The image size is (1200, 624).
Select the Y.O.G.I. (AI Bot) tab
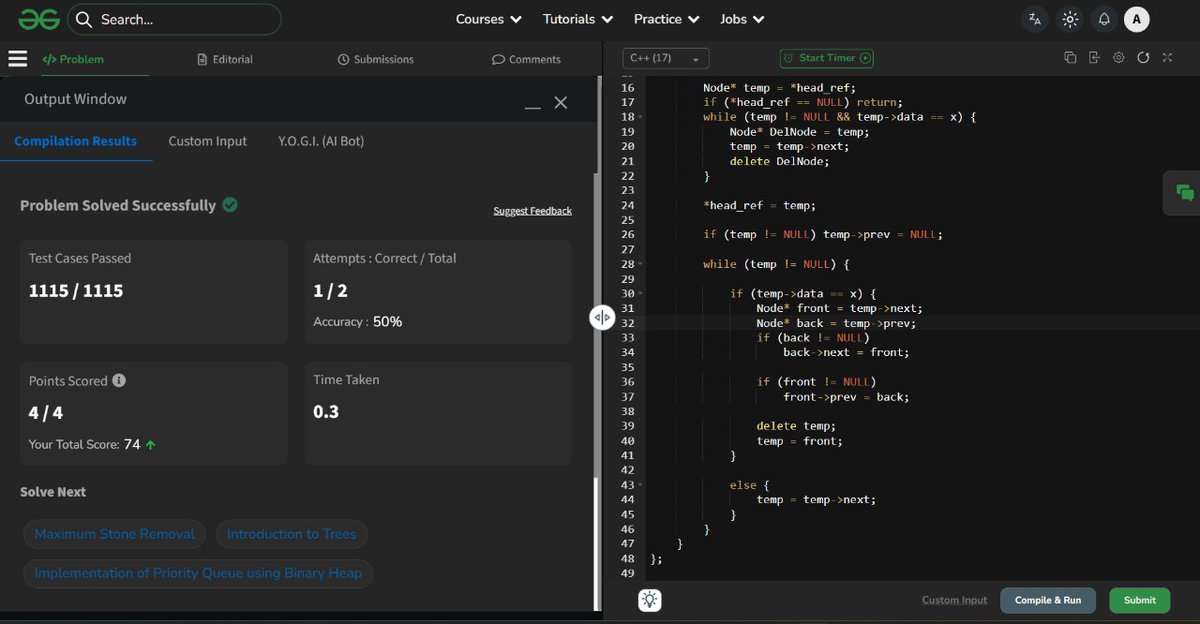point(321,141)
